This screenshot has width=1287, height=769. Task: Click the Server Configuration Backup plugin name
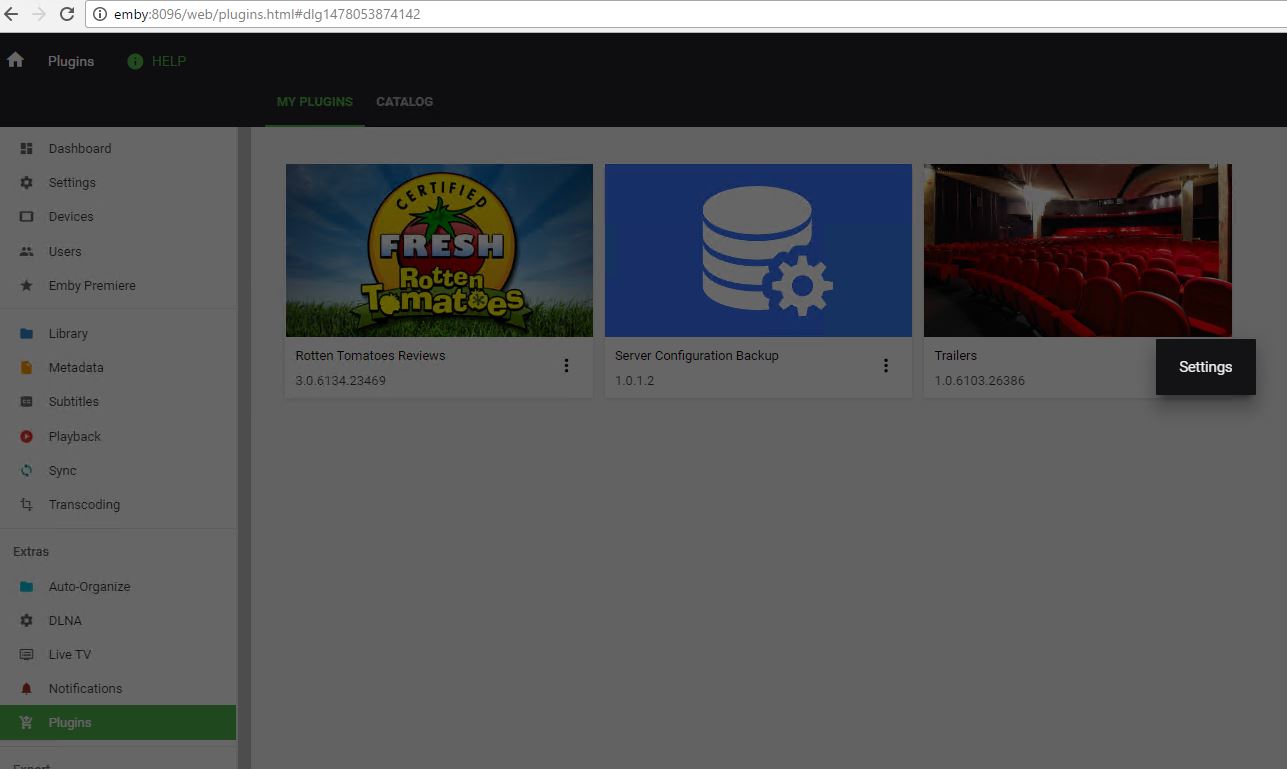pyautogui.click(x=697, y=356)
